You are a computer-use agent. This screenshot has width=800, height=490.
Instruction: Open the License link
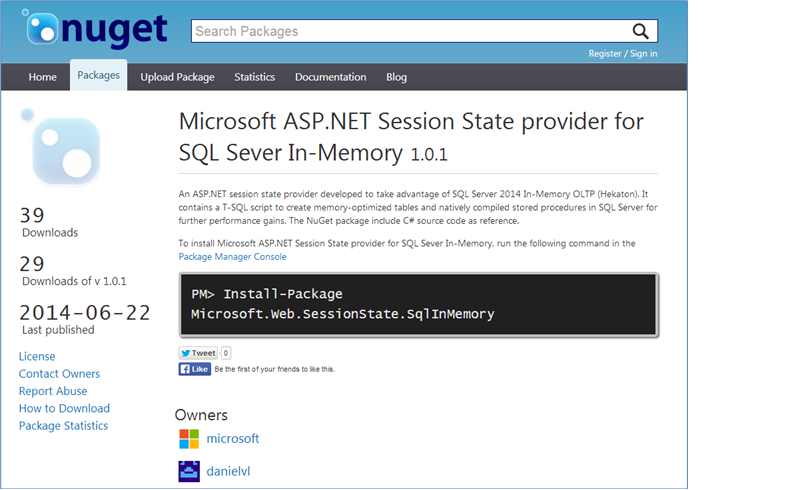[37, 356]
